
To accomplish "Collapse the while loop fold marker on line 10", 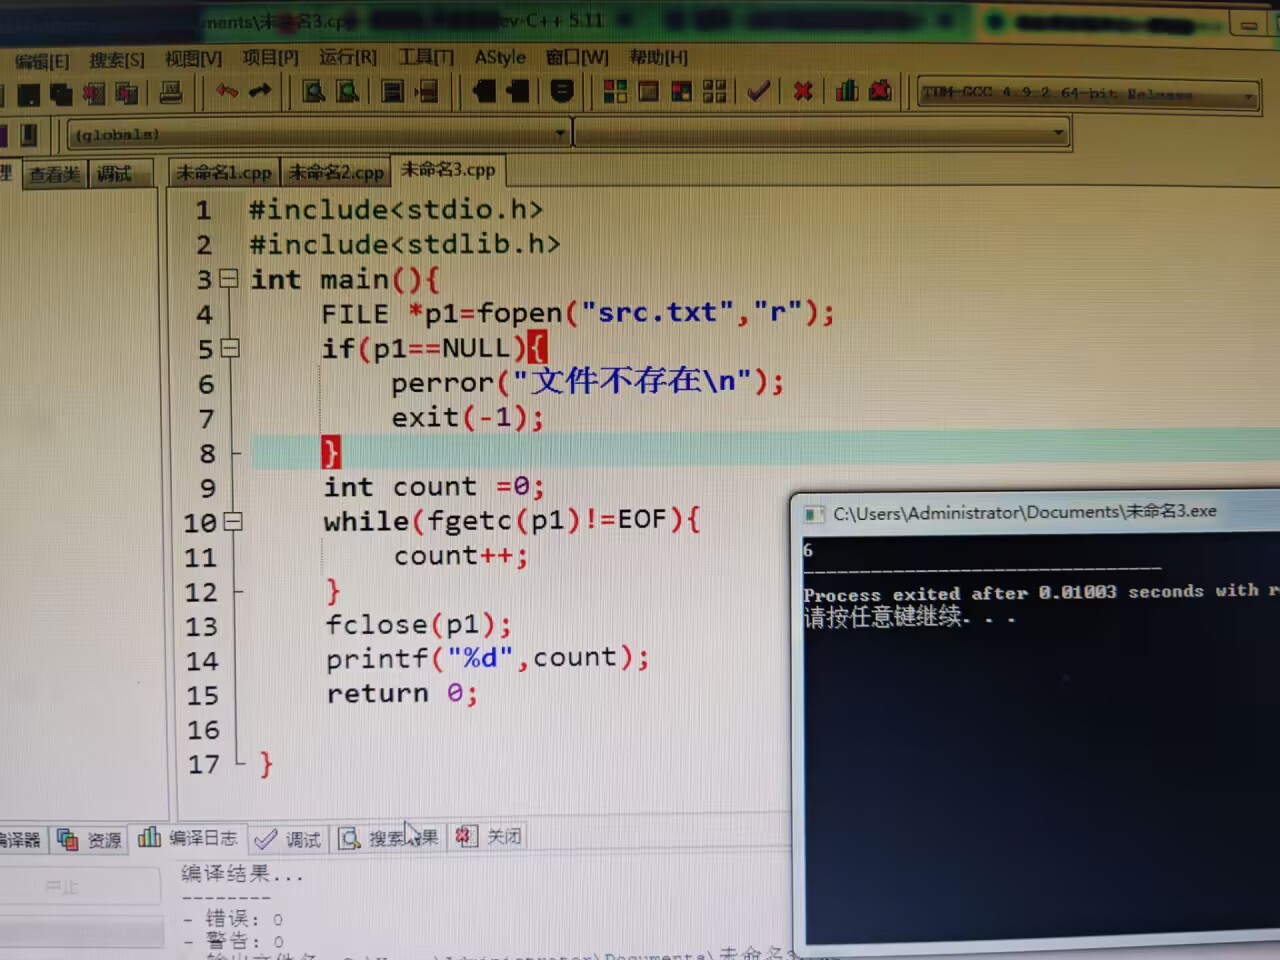I will click(x=233, y=522).
